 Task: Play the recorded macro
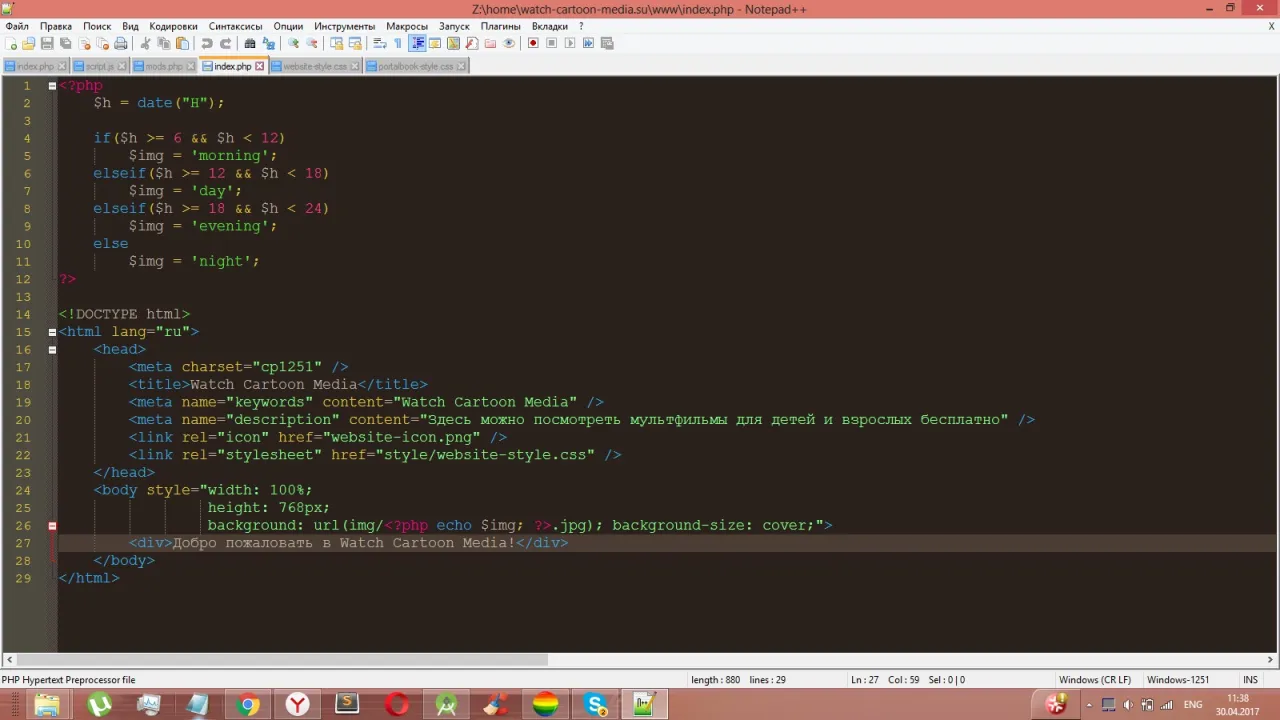pos(570,43)
